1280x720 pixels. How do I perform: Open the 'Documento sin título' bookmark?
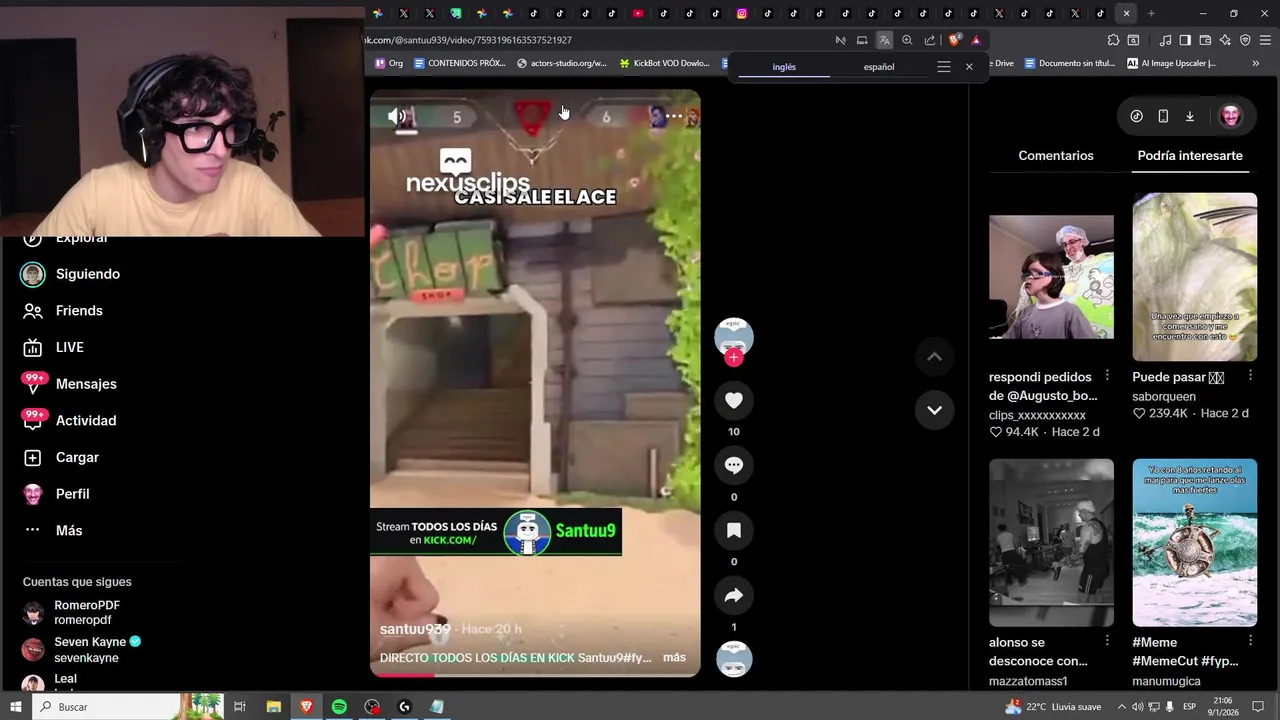1069,63
